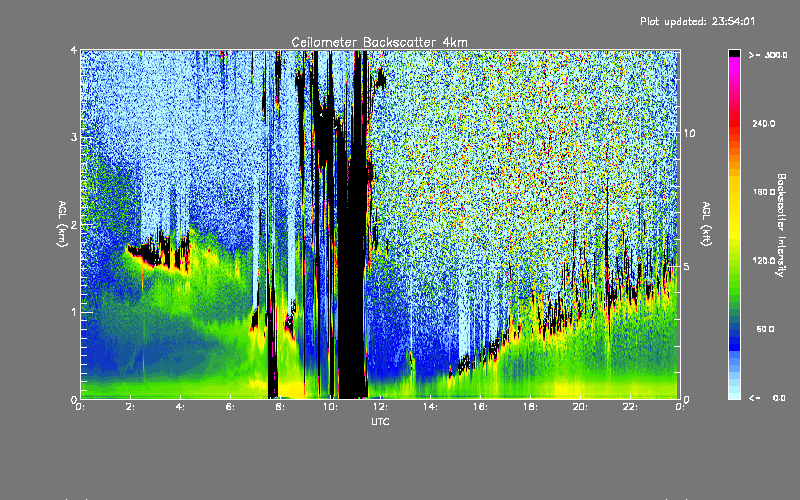
Task: Click the "6:" UTC tick label
Action: 230,407
